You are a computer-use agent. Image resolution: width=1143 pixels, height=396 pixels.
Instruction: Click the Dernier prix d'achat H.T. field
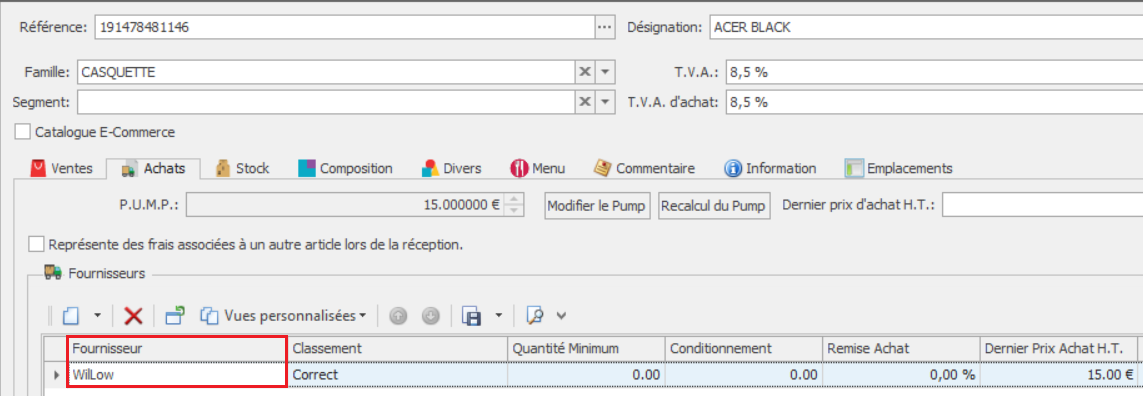1042,206
